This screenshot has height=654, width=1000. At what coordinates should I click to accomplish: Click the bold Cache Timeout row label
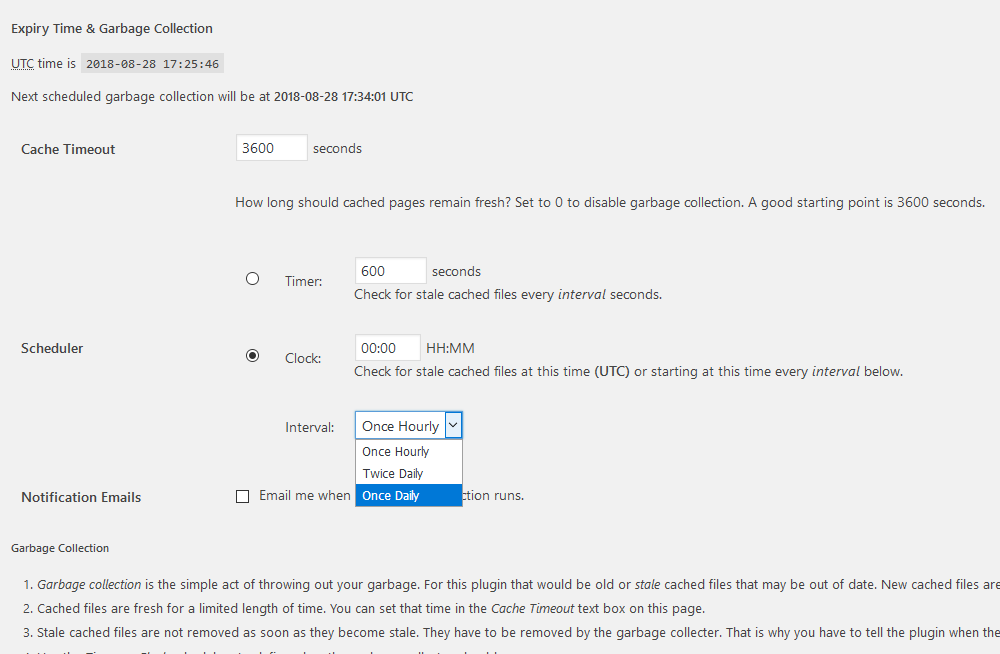click(x=68, y=149)
